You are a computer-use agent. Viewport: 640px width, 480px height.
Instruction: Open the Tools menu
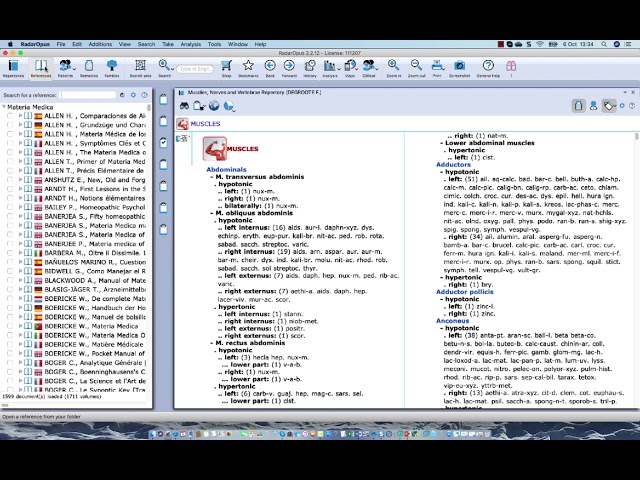[214, 44]
